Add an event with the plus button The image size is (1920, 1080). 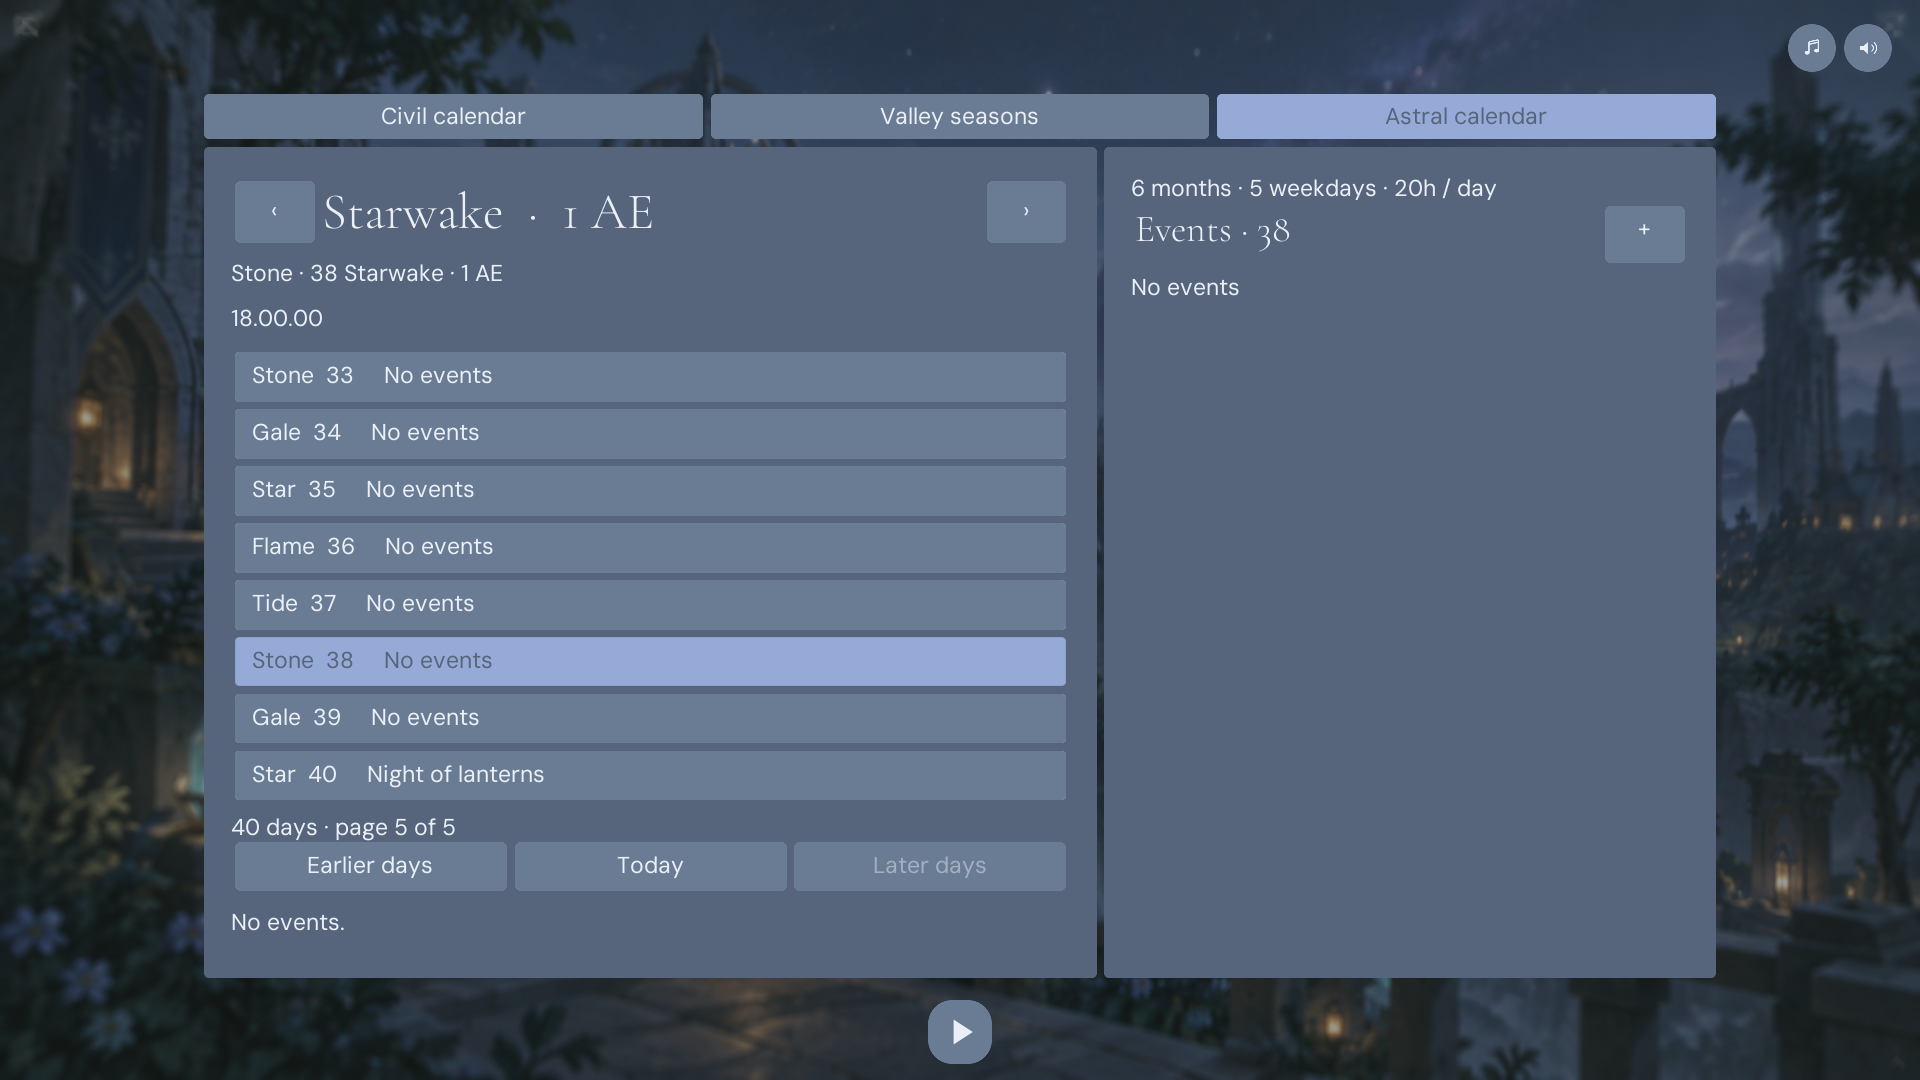(x=1644, y=234)
